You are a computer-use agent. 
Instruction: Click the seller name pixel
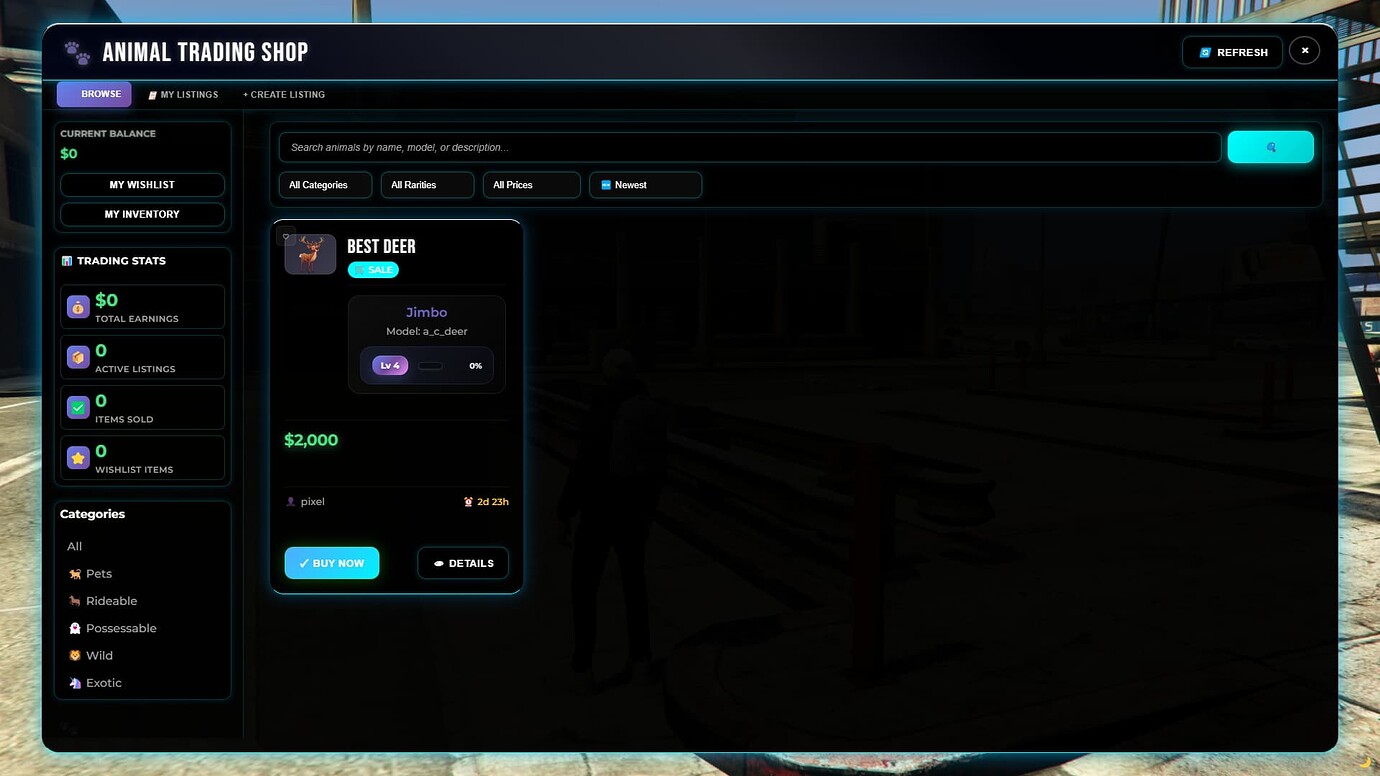(x=313, y=502)
